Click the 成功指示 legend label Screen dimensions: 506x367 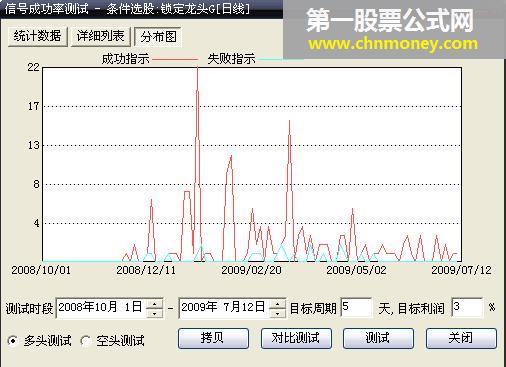pyautogui.click(x=125, y=59)
